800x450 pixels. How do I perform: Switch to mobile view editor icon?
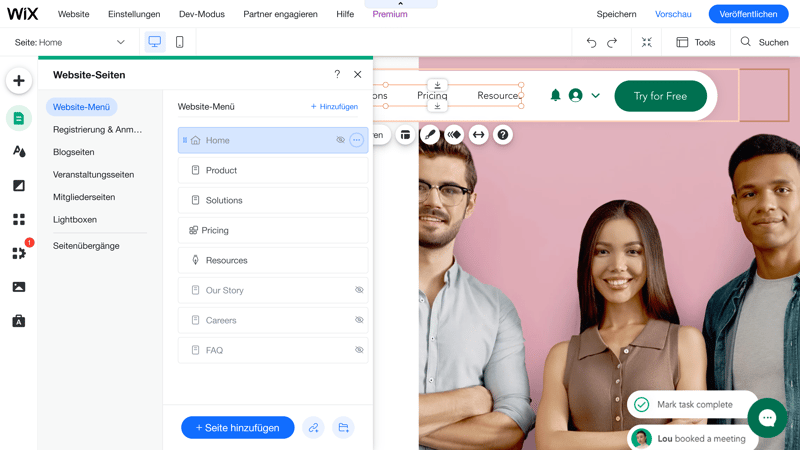click(x=180, y=42)
